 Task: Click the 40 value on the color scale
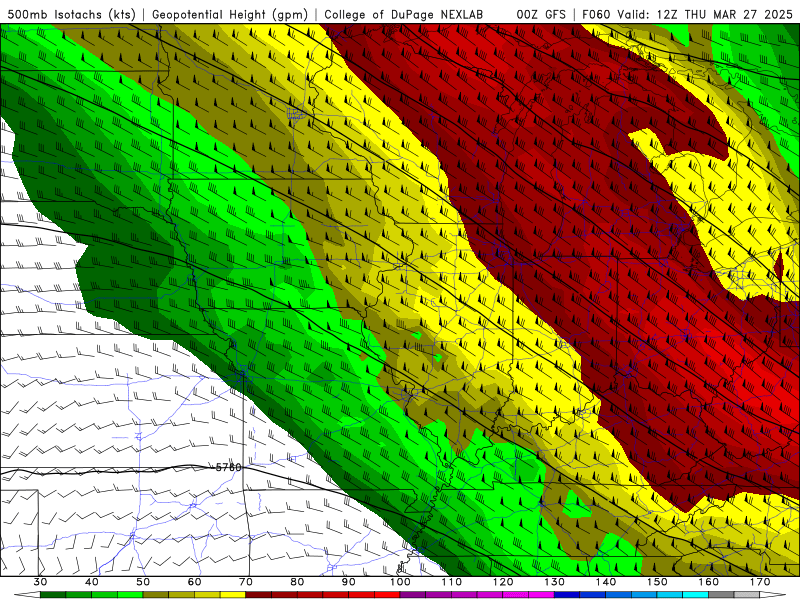click(x=92, y=582)
